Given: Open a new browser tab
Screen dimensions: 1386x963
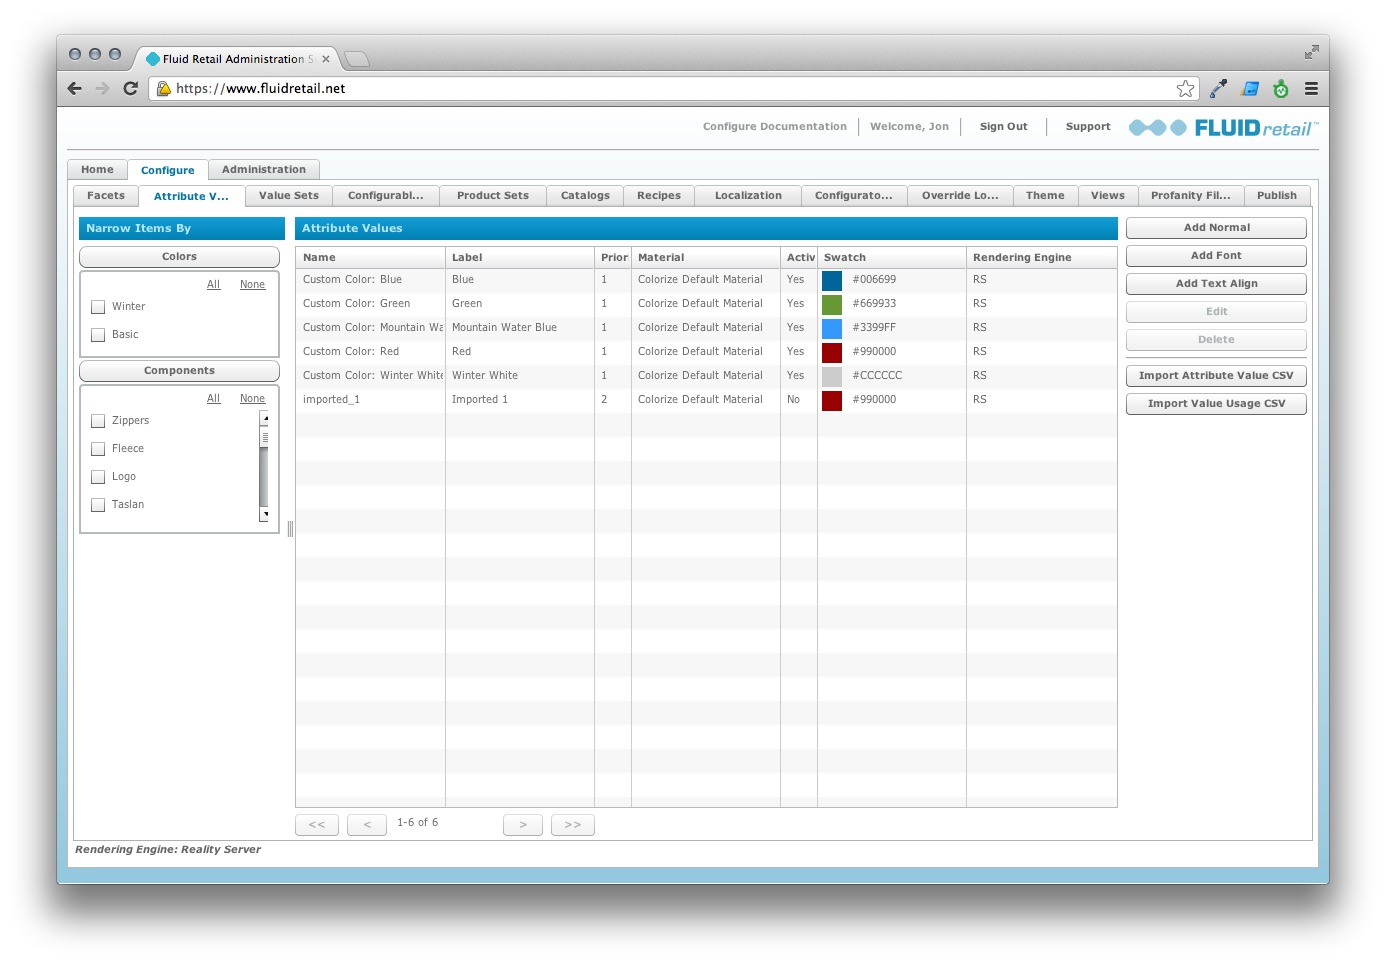Looking at the screenshot, I should pyautogui.click(x=355, y=59).
